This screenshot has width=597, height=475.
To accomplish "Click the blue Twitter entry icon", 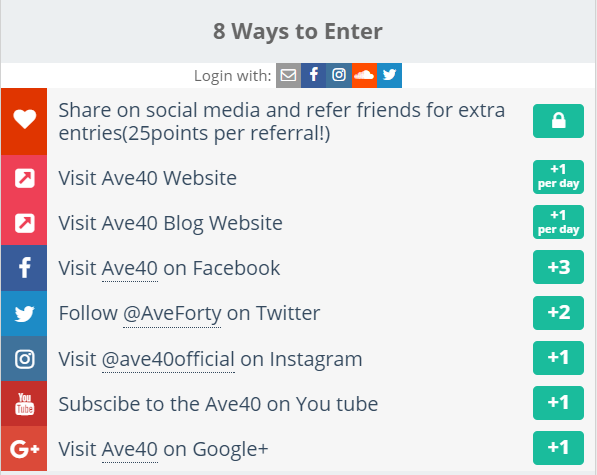I will 24,314.
